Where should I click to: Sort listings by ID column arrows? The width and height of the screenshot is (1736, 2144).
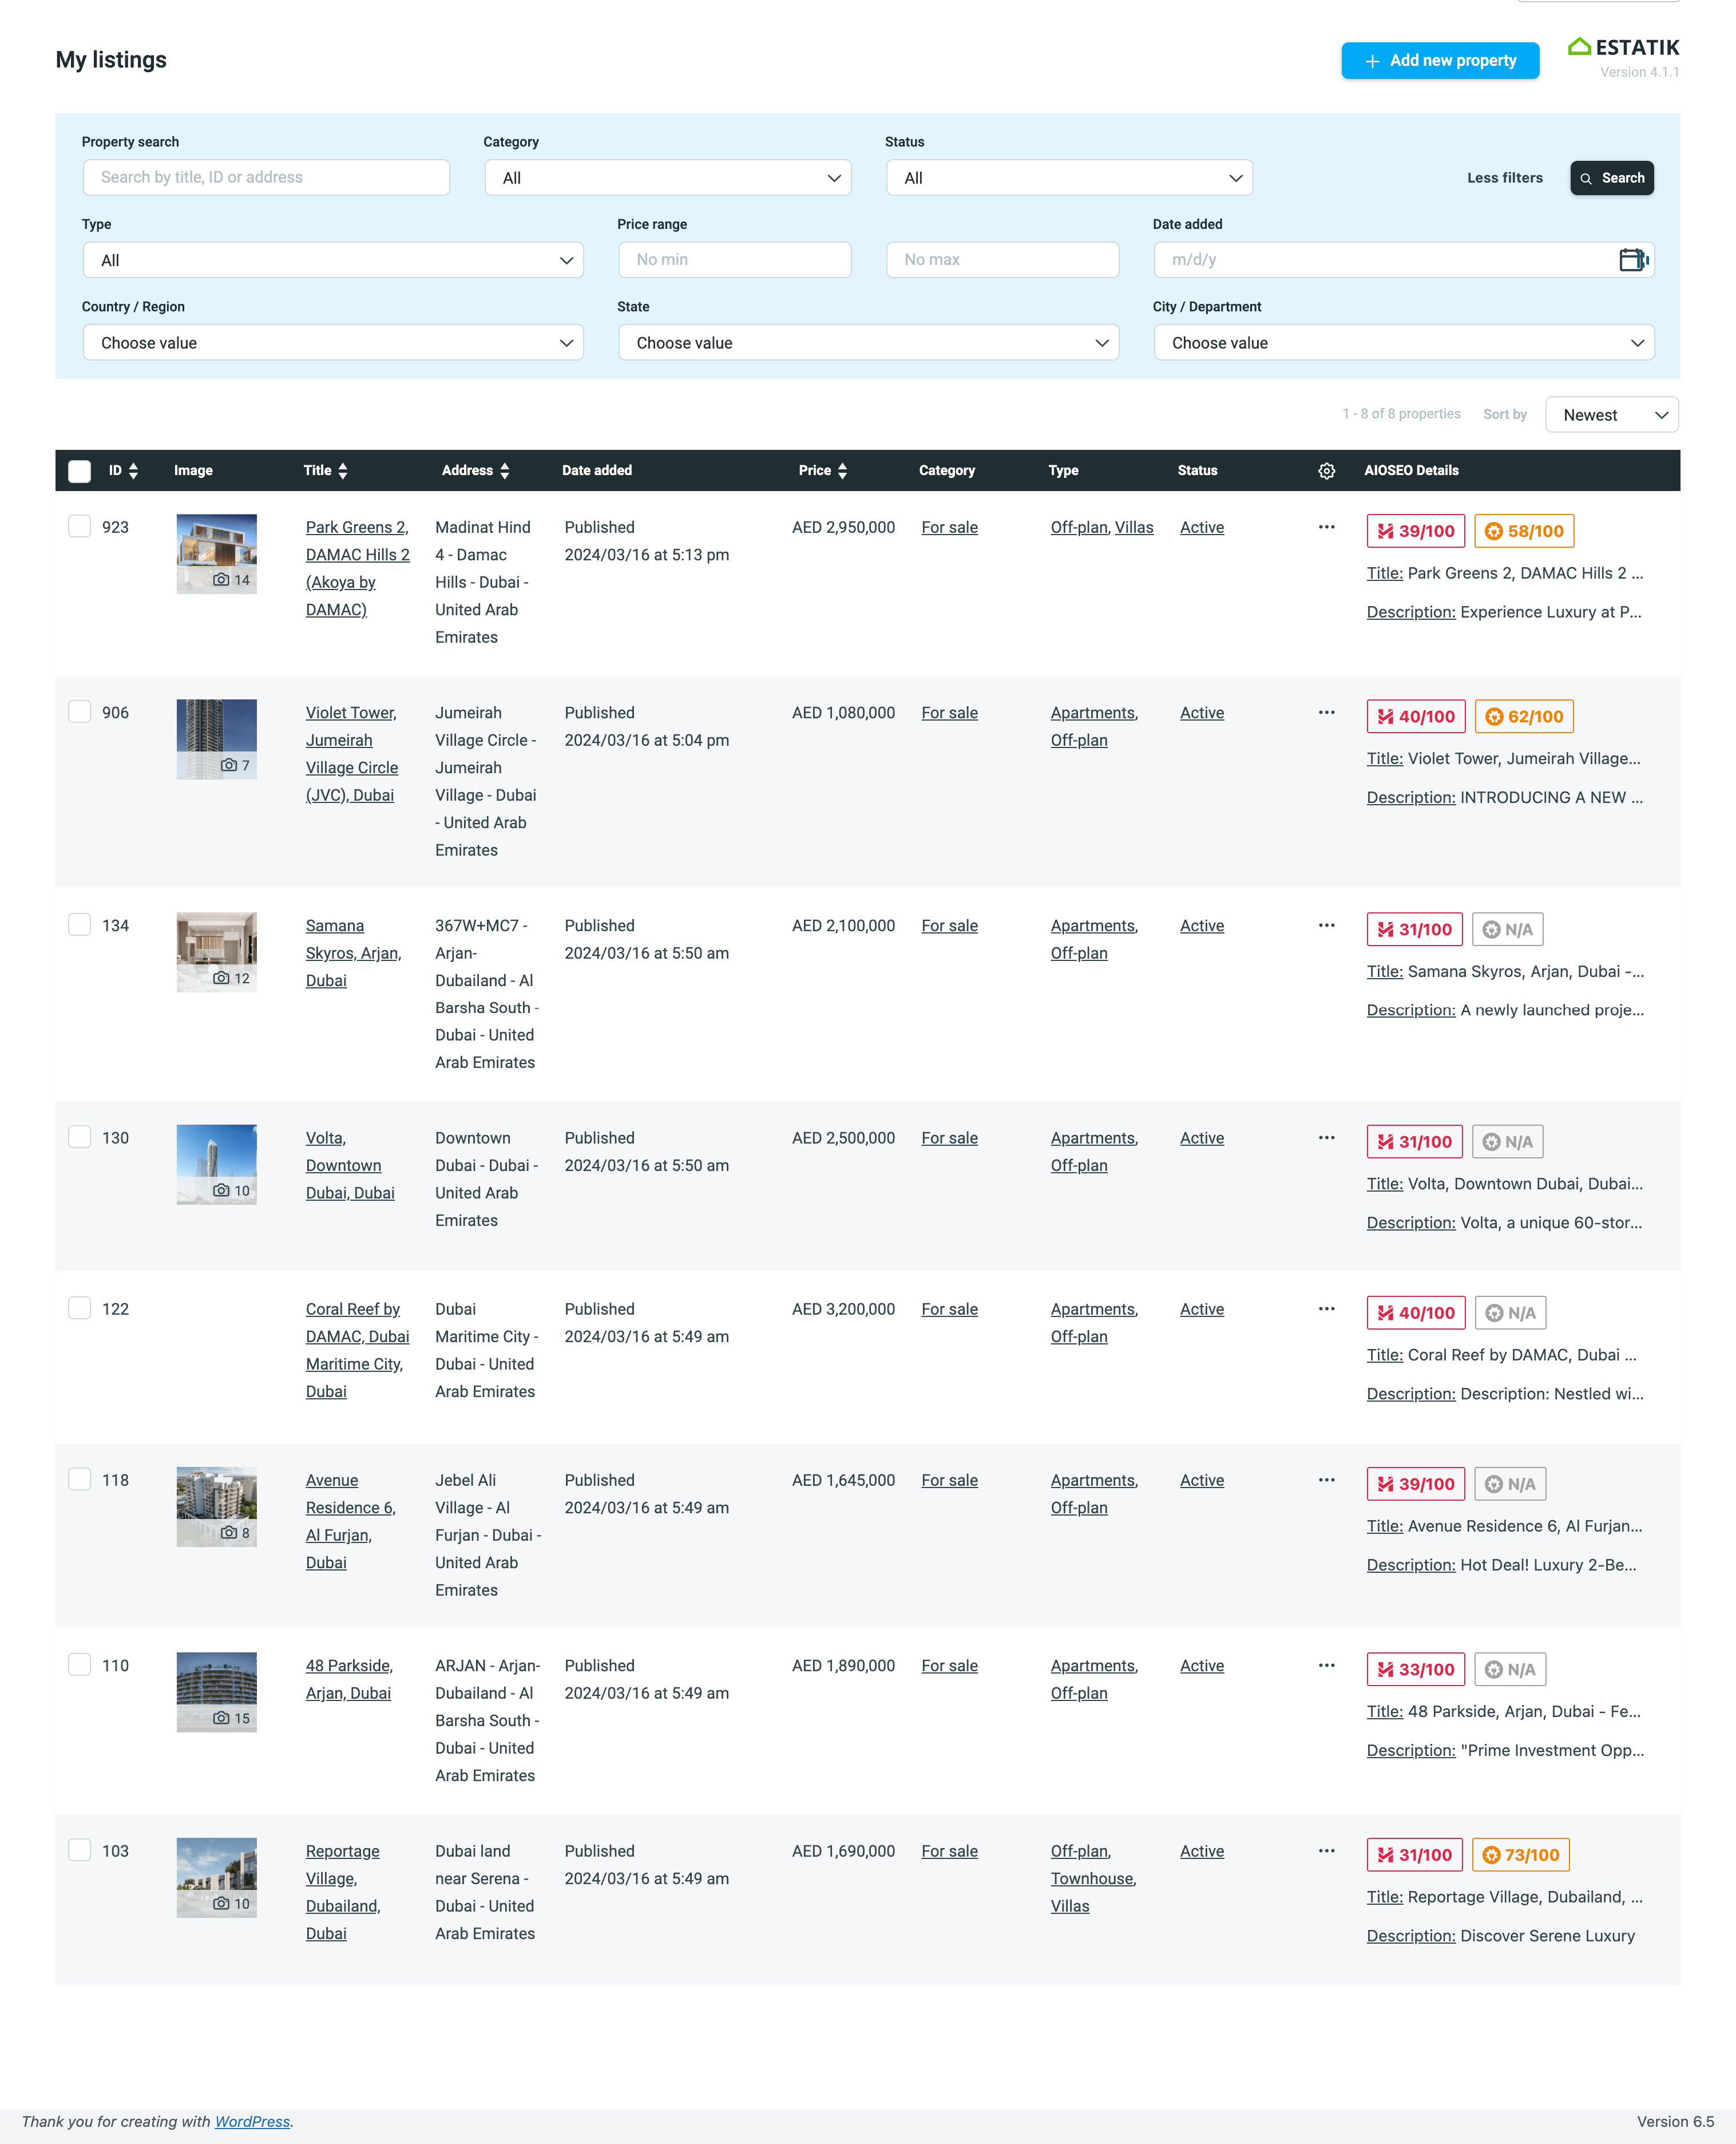[133, 471]
